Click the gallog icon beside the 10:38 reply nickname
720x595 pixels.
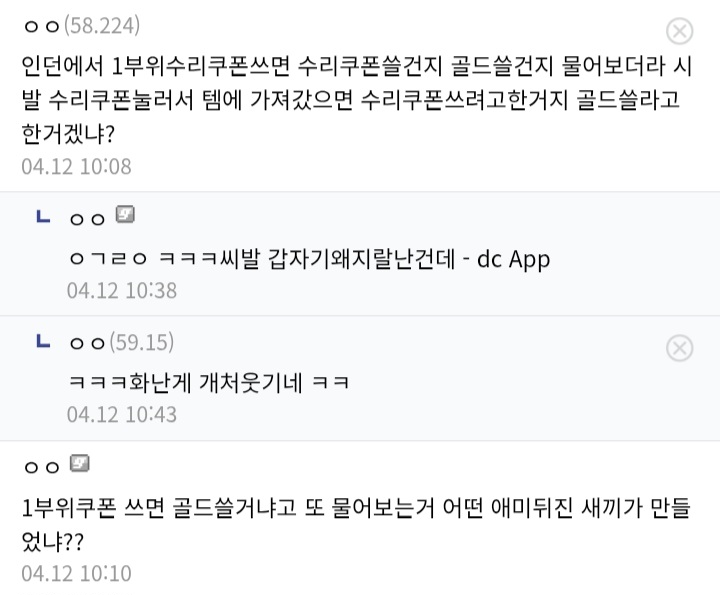(x=124, y=215)
